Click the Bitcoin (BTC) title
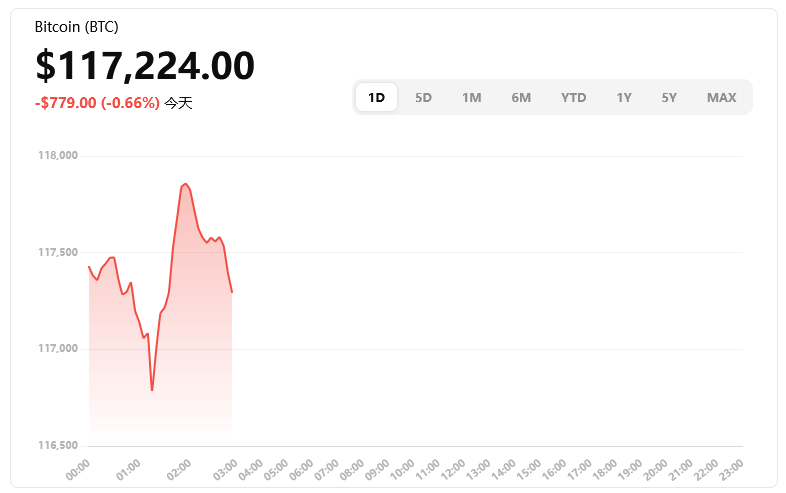Viewport: 786px width, 493px height. click(76, 27)
